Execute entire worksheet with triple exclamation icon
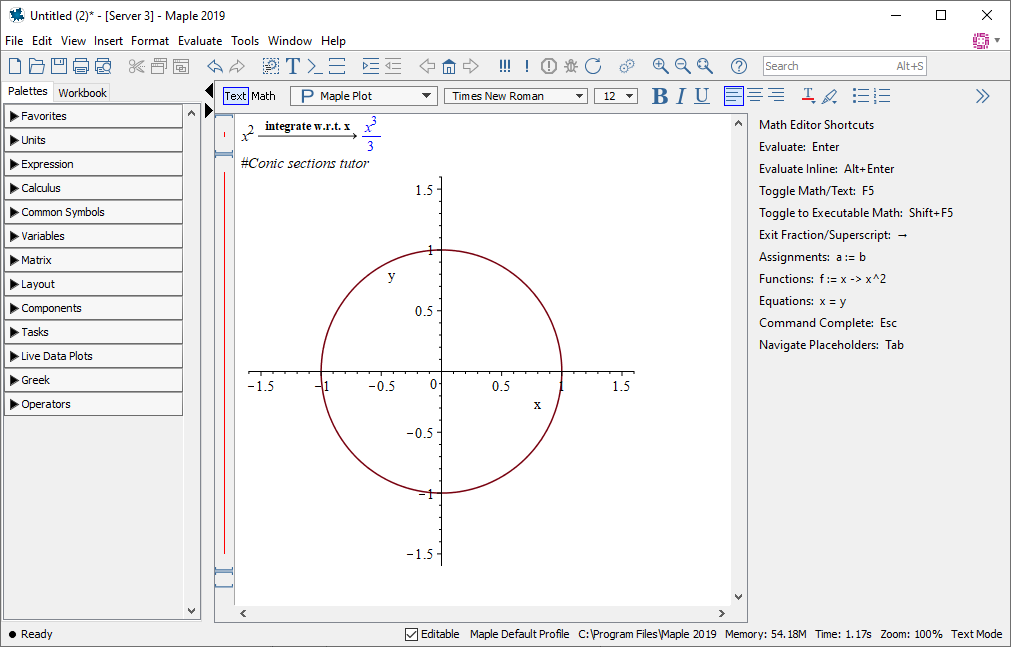 pos(505,66)
